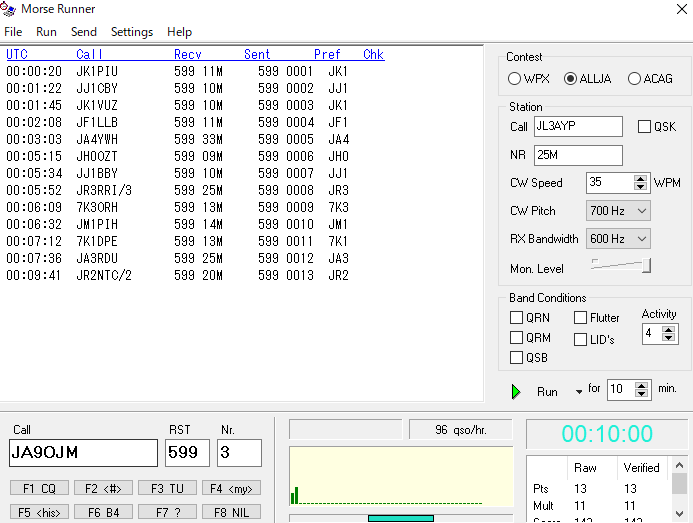
Task: Click the Call entry field with JA9OJM
Action: 83,453
